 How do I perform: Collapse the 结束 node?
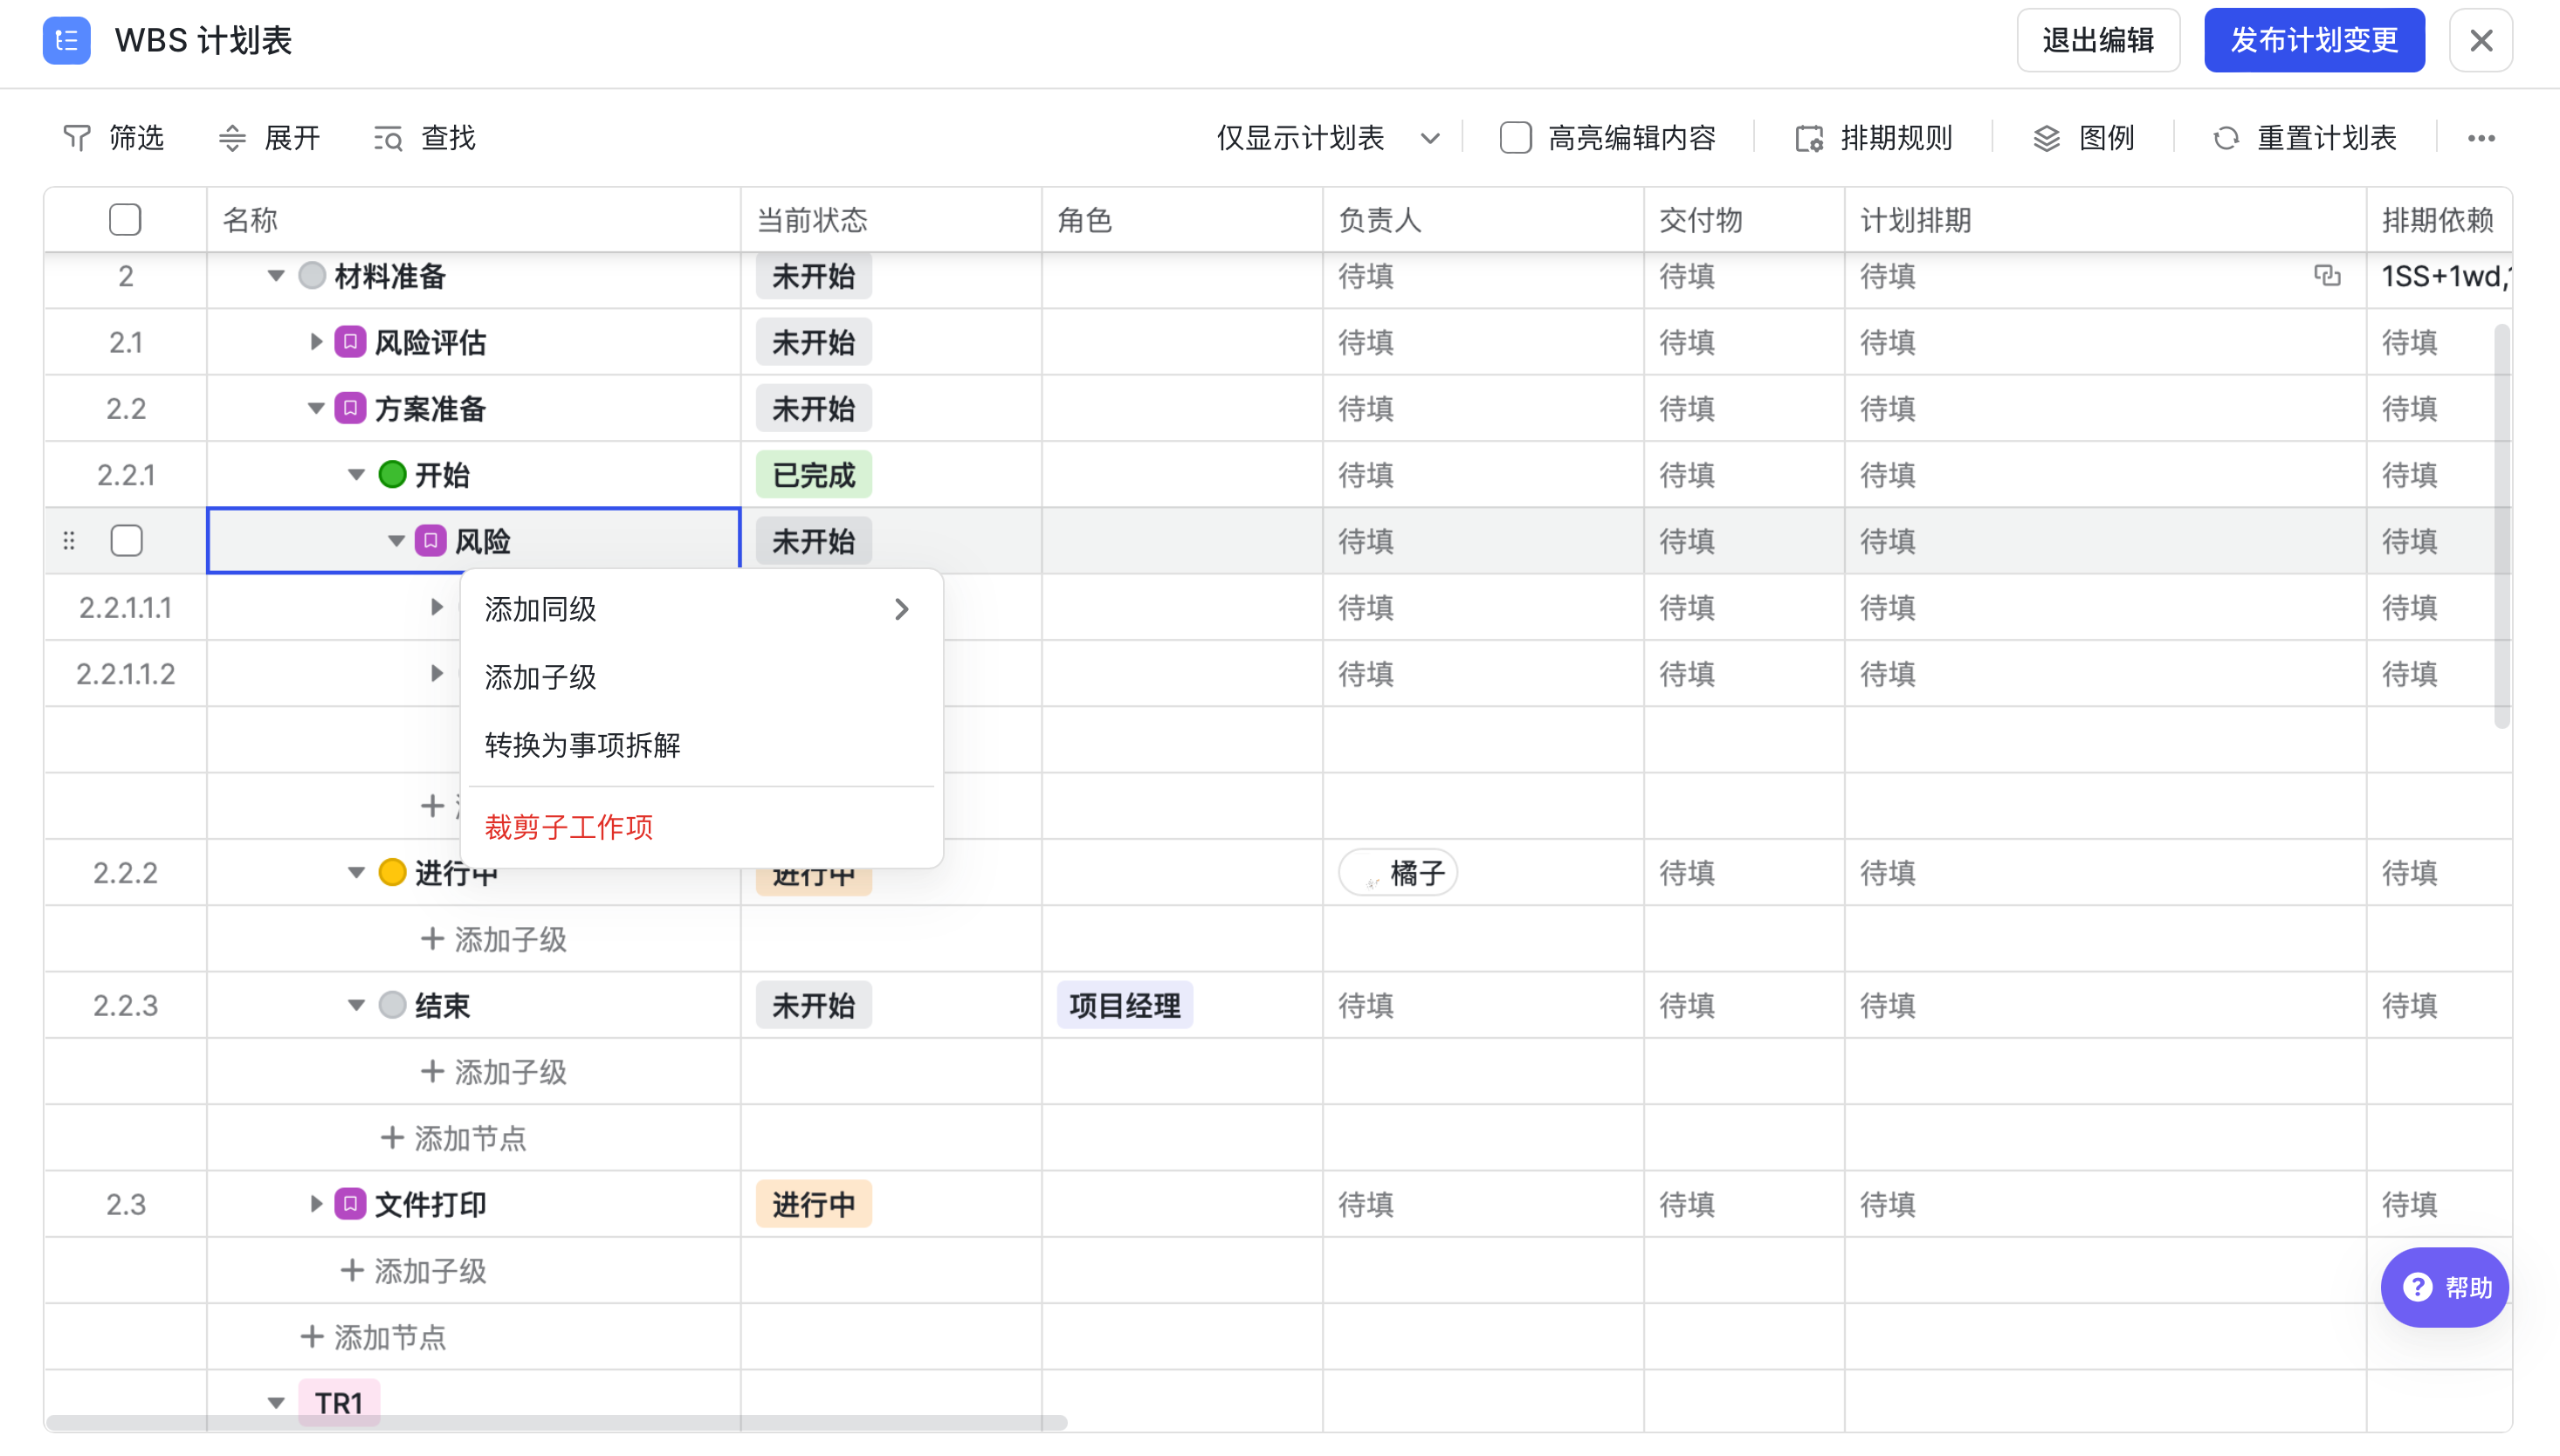pyautogui.click(x=356, y=1004)
